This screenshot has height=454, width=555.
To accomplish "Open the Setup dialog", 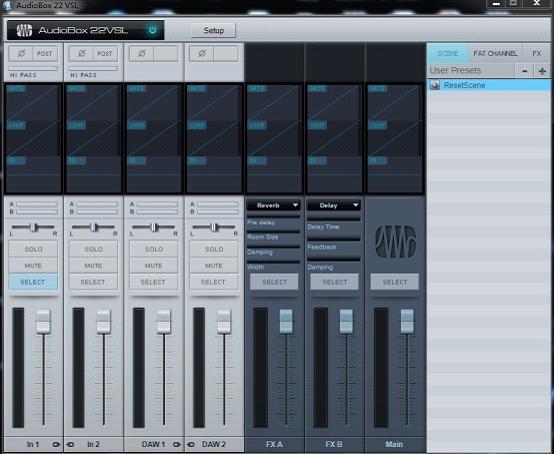I will pyautogui.click(x=213, y=30).
